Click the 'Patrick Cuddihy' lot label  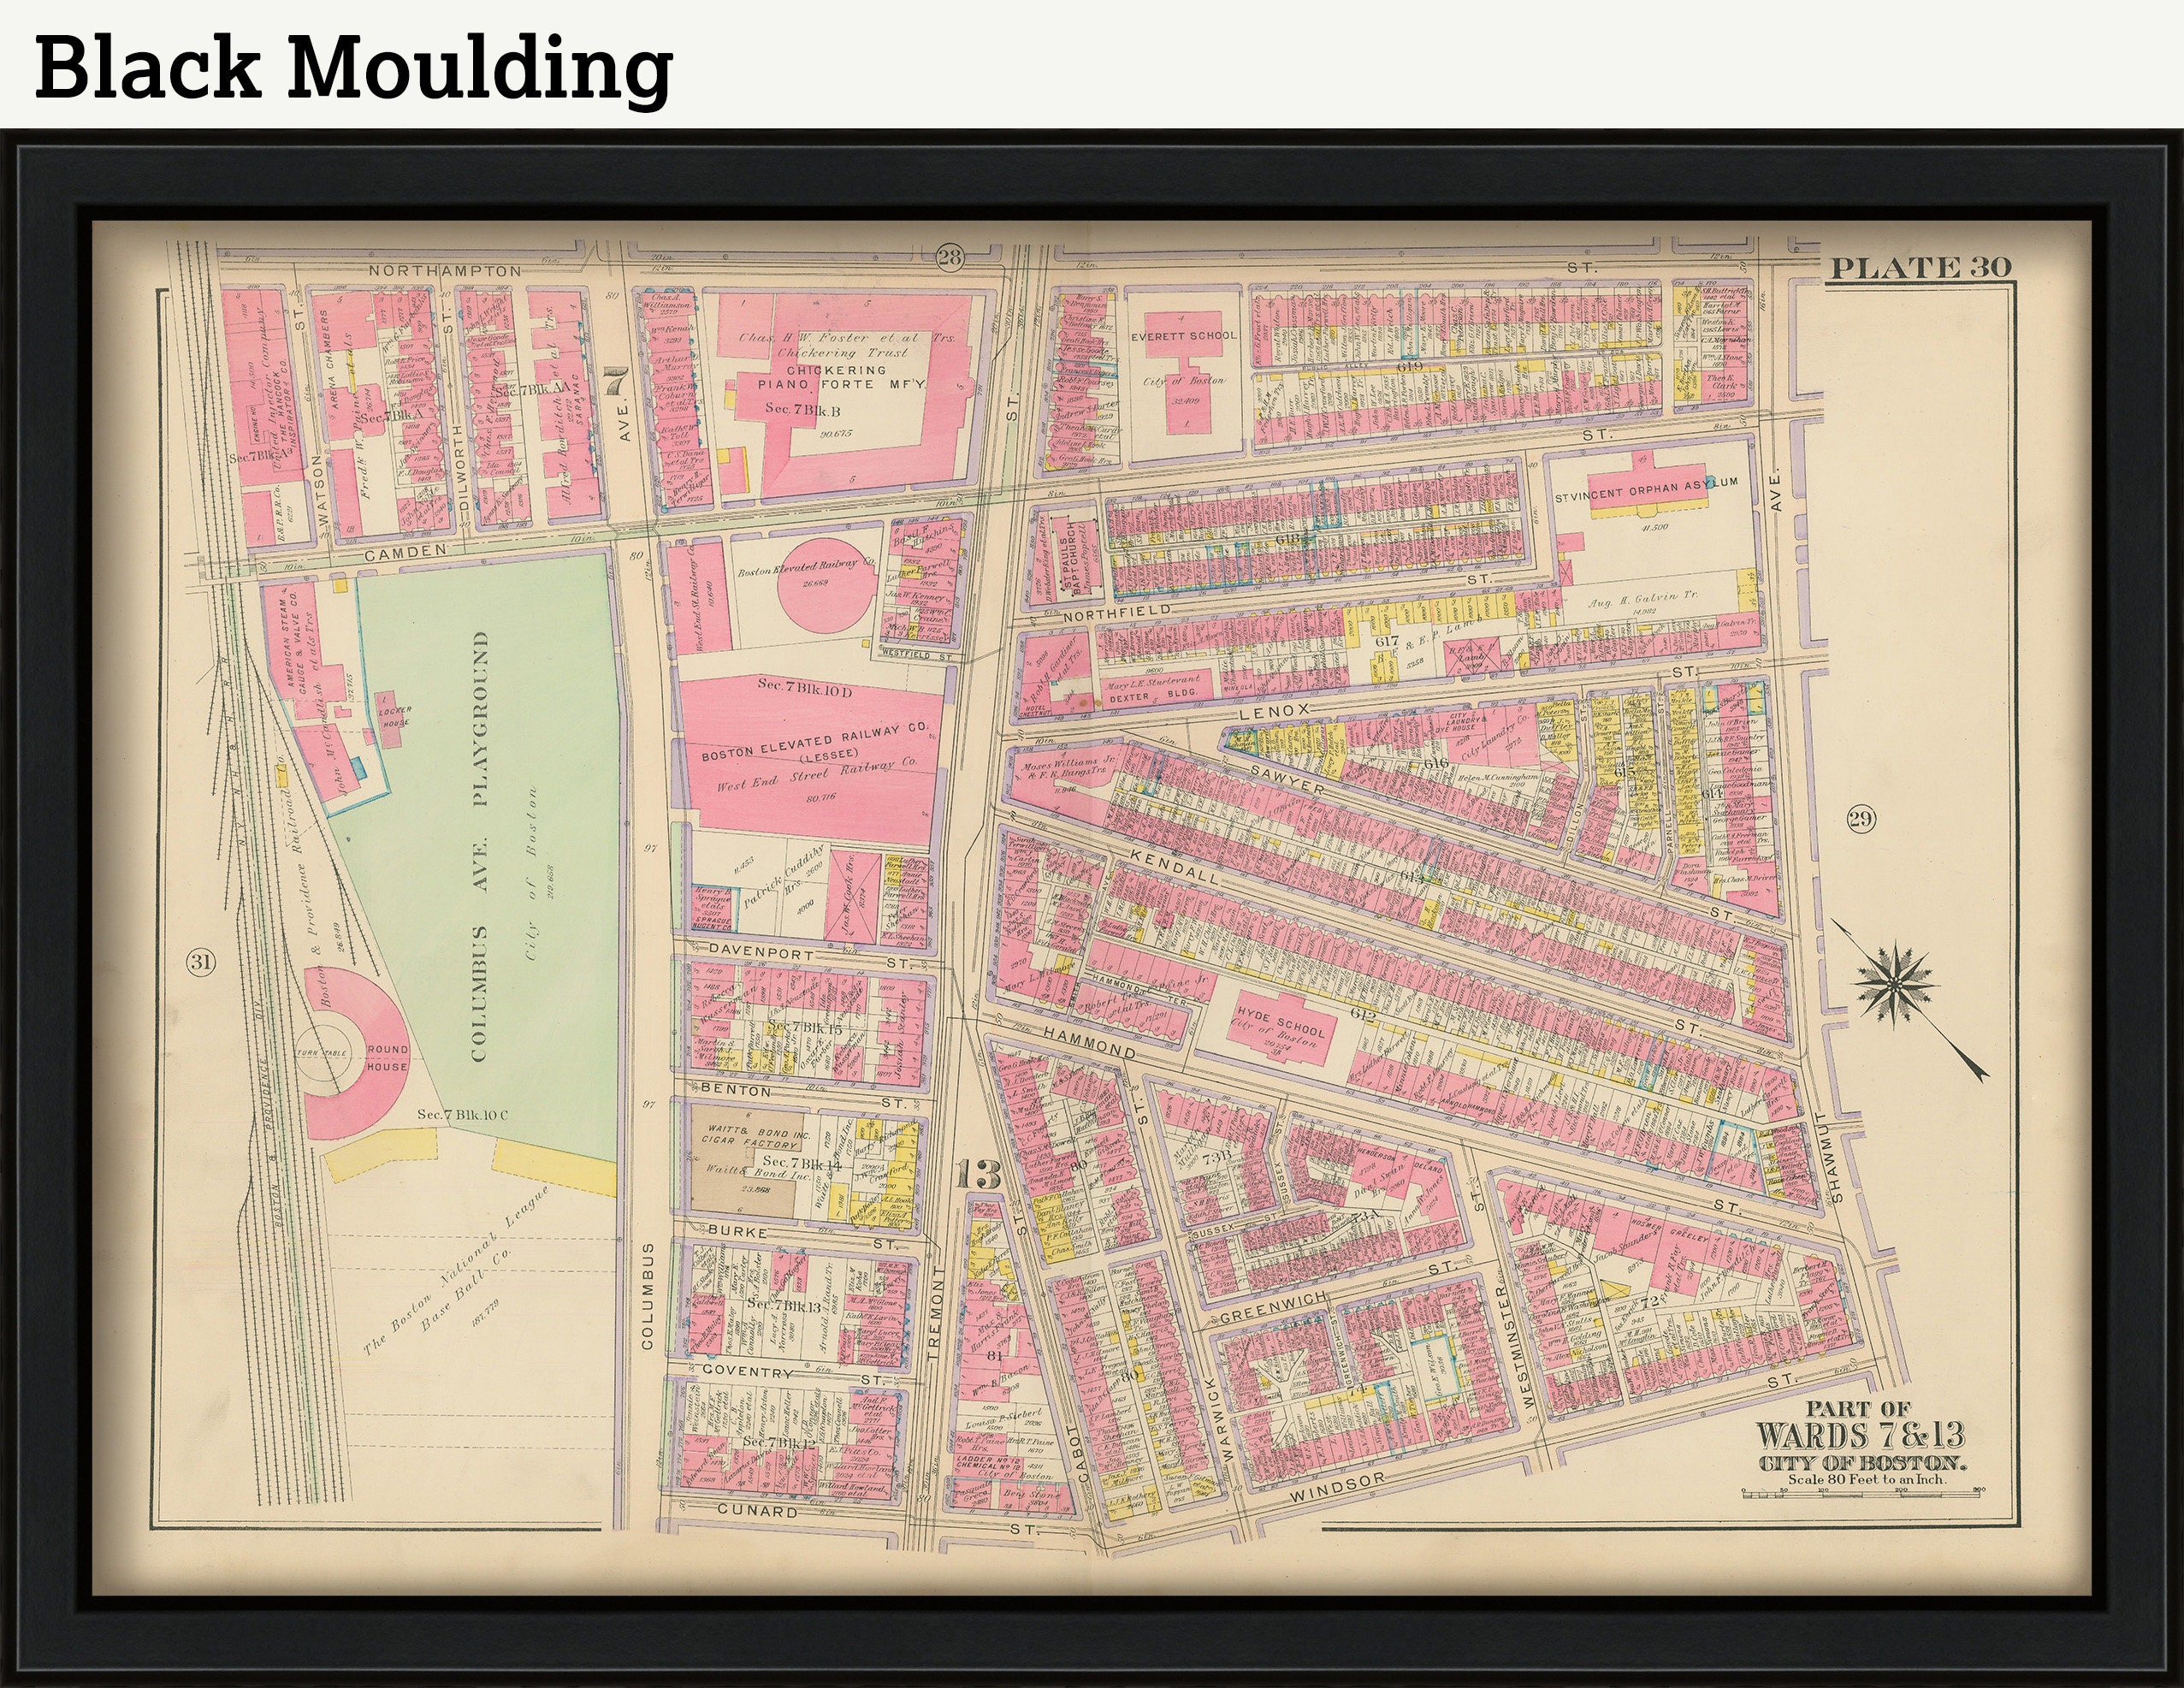784,875
